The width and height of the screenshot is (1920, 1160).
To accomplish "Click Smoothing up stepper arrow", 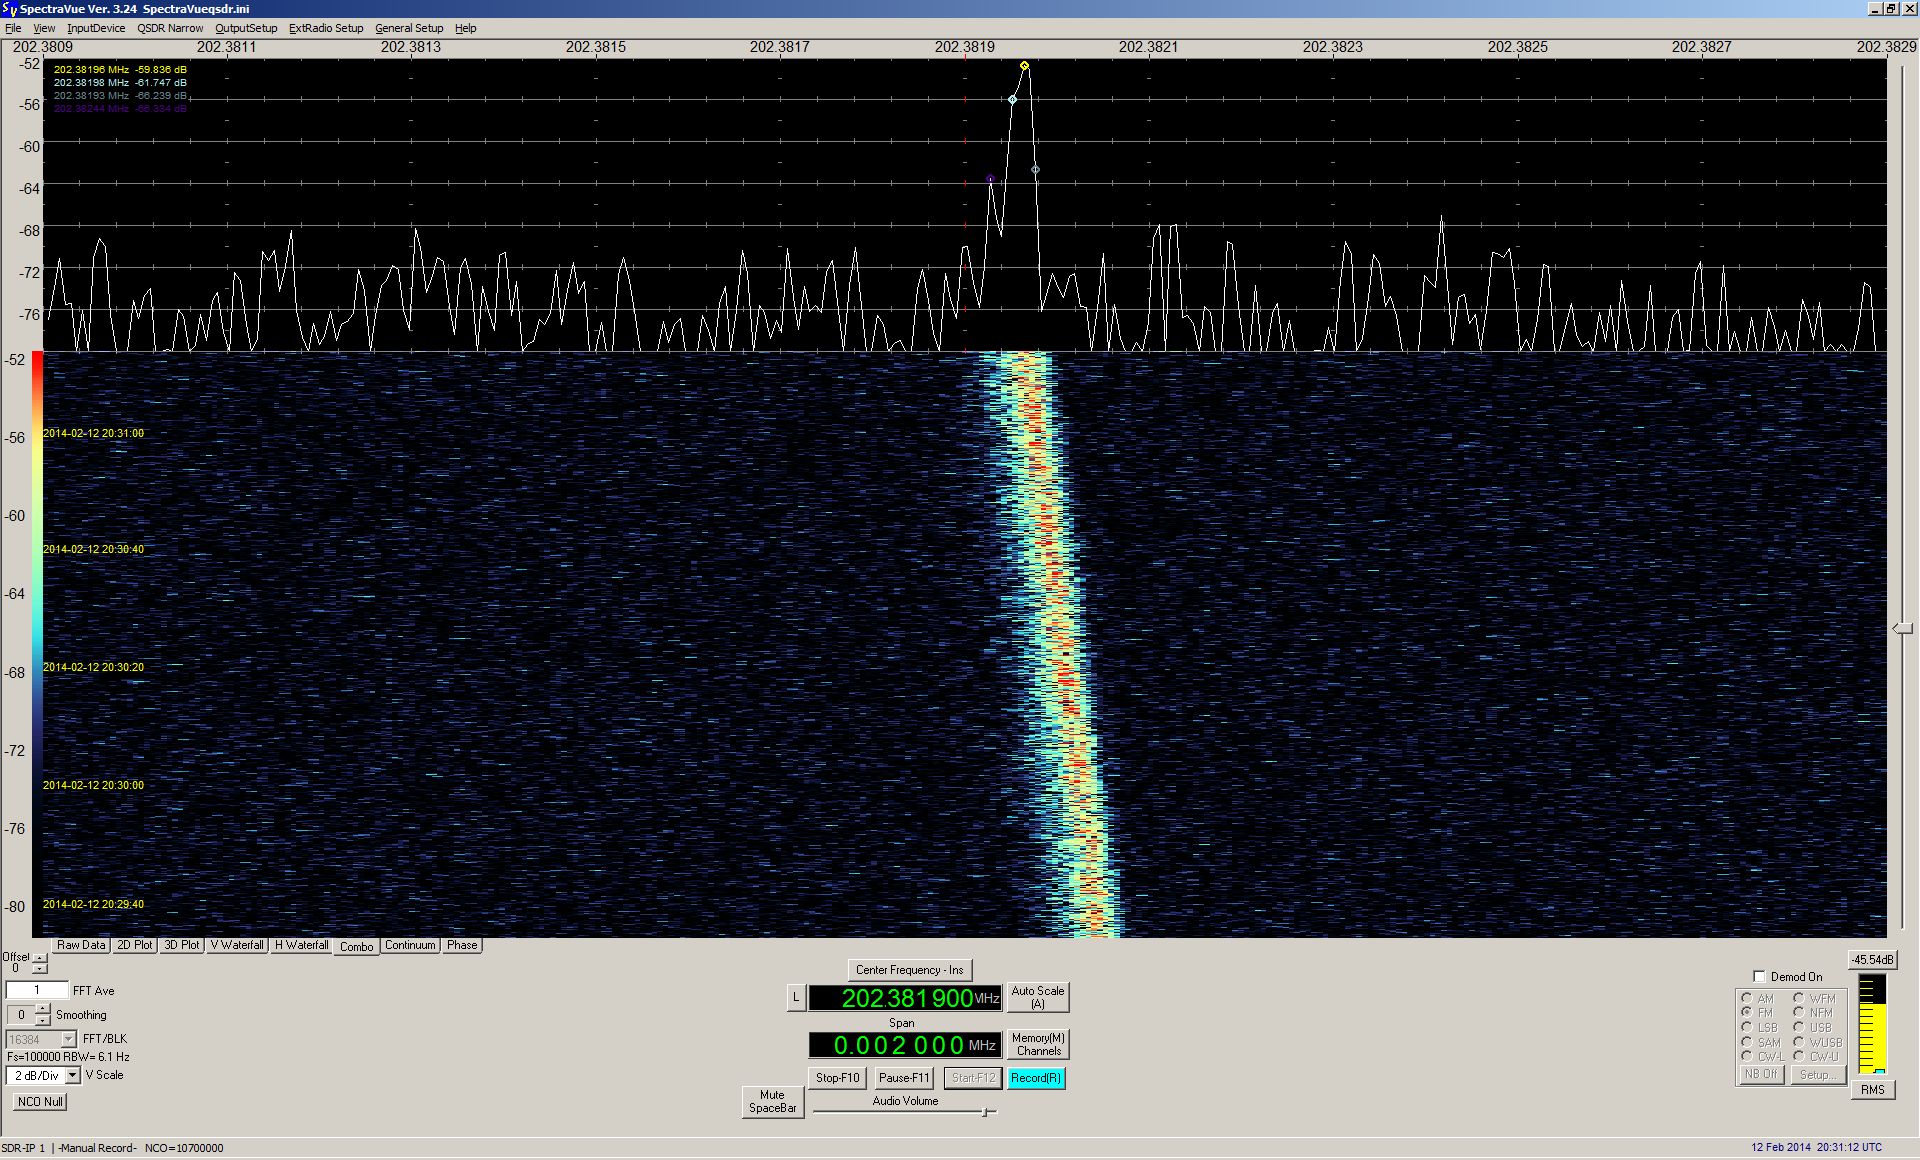I will [x=42, y=1008].
